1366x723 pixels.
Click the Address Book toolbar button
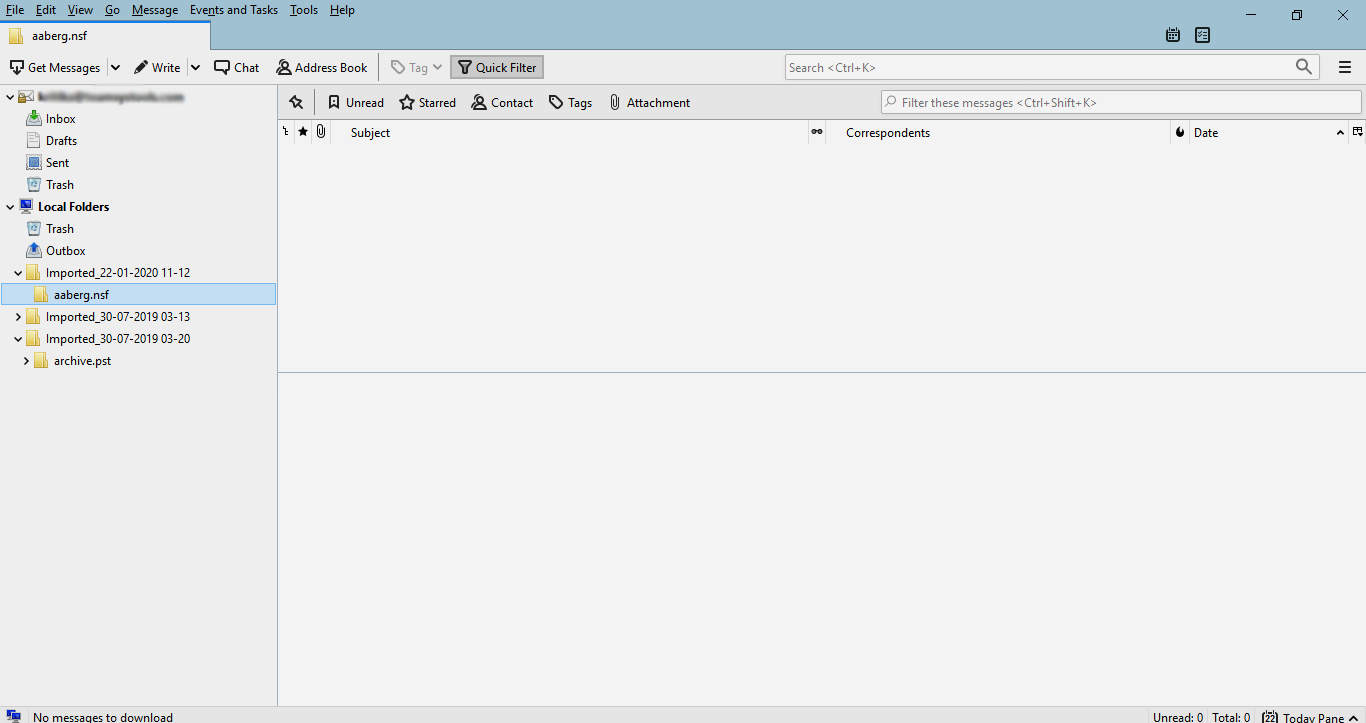(x=322, y=68)
